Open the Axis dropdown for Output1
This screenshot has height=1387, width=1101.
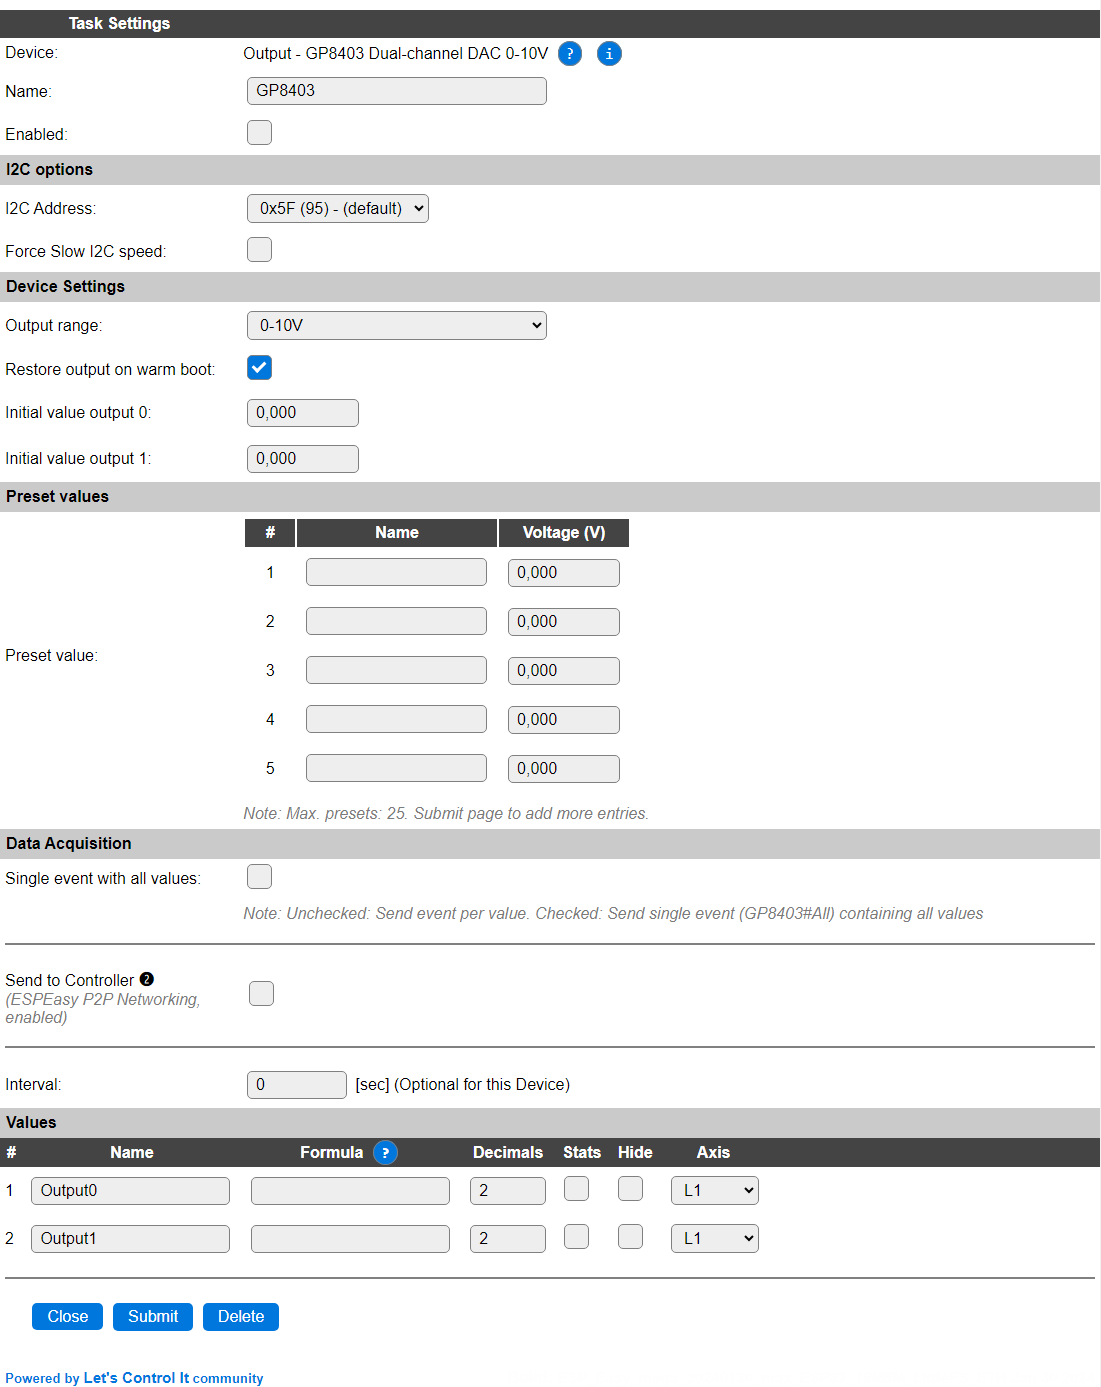715,1239
